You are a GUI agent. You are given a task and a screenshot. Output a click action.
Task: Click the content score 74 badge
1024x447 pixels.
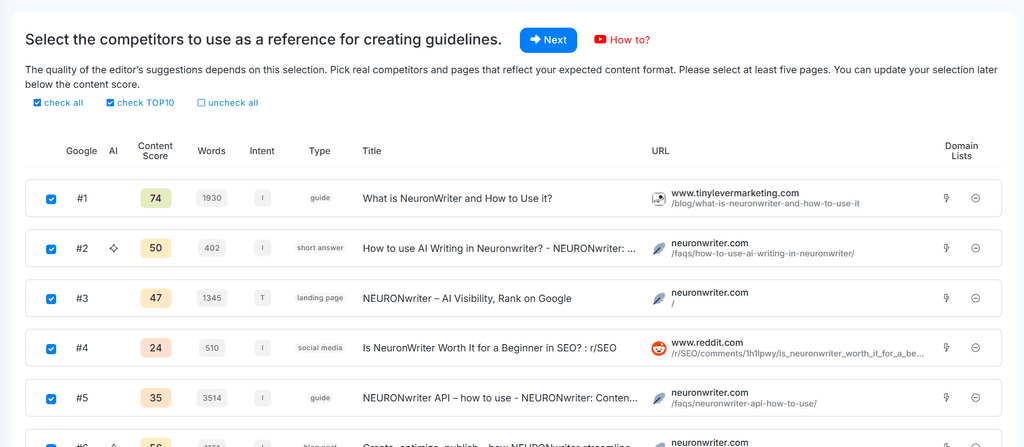click(x=155, y=199)
